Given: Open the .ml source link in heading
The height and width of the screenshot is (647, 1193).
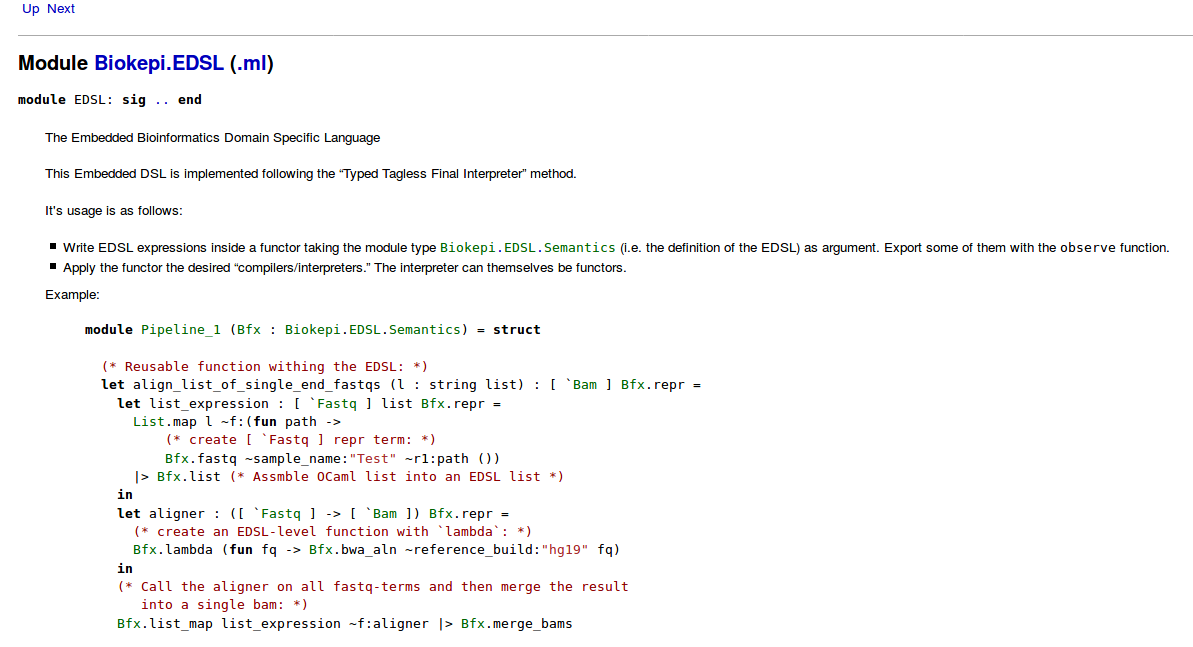Looking at the screenshot, I should (x=251, y=64).
